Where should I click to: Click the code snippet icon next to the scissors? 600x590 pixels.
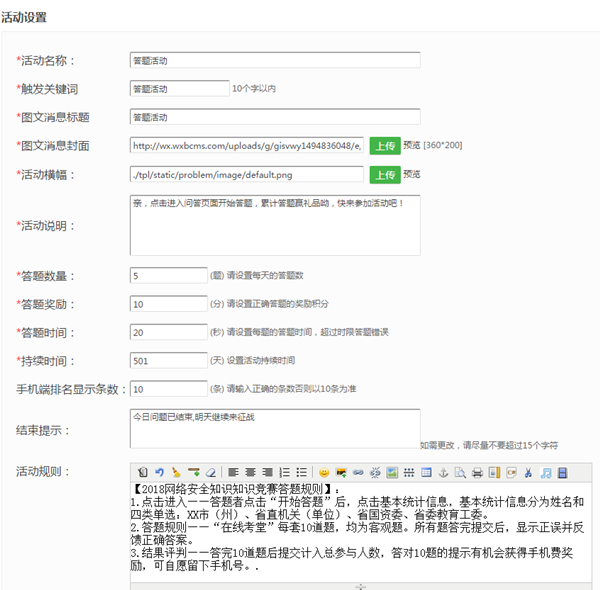511,473
